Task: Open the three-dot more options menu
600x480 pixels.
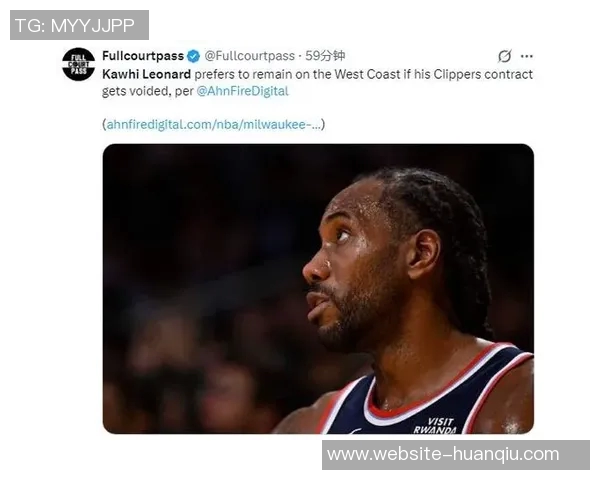Action: tap(527, 56)
